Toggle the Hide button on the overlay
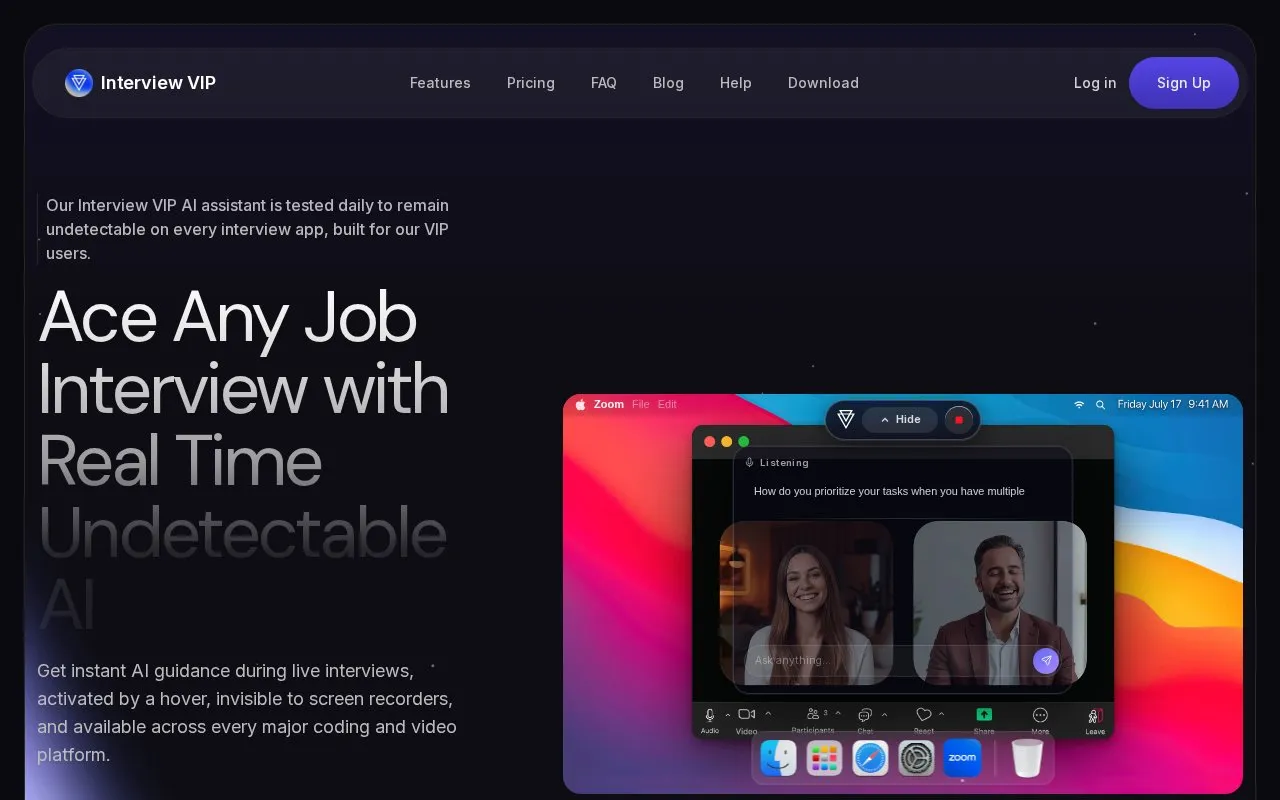1280x800 pixels. 900,420
